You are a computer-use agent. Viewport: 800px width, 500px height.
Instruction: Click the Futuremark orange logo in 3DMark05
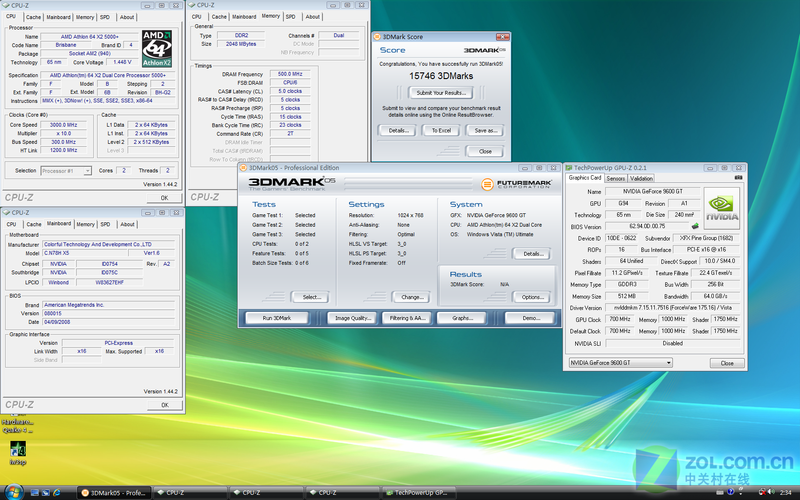click(x=487, y=184)
